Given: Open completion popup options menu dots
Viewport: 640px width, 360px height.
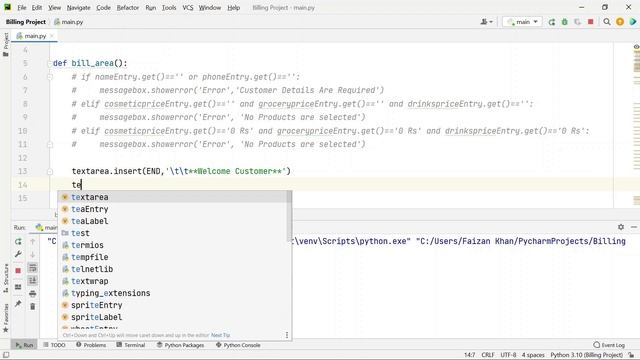Looking at the screenshot, I should coord(287,335).
